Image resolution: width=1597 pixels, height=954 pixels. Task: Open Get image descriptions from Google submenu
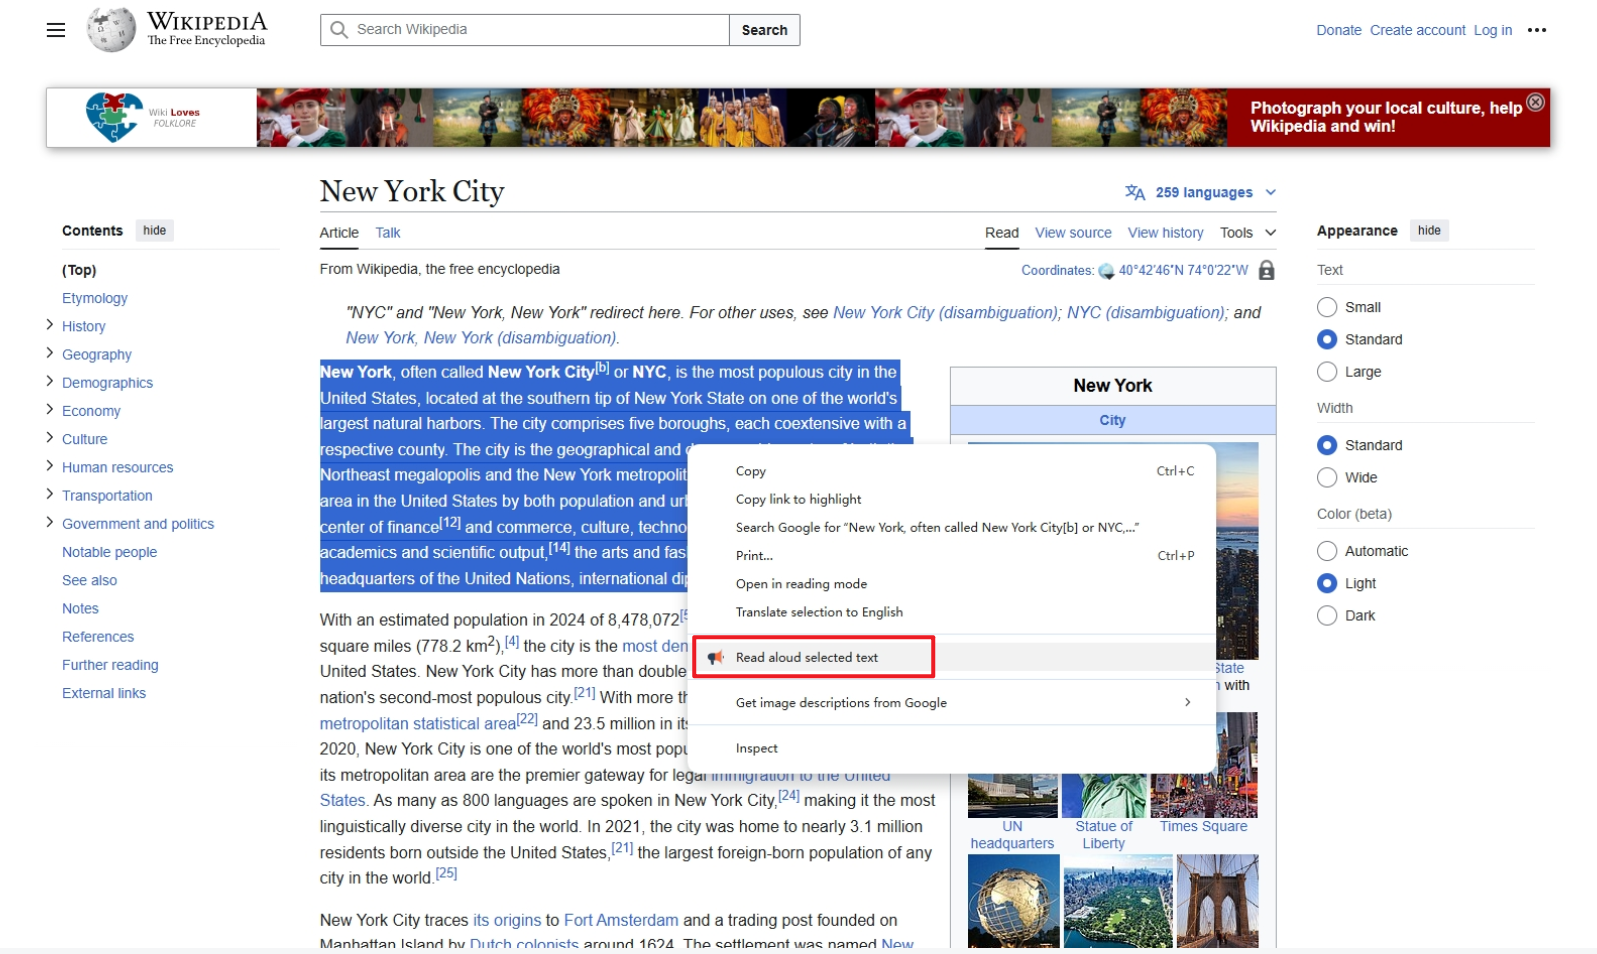(x=953, y=703)
